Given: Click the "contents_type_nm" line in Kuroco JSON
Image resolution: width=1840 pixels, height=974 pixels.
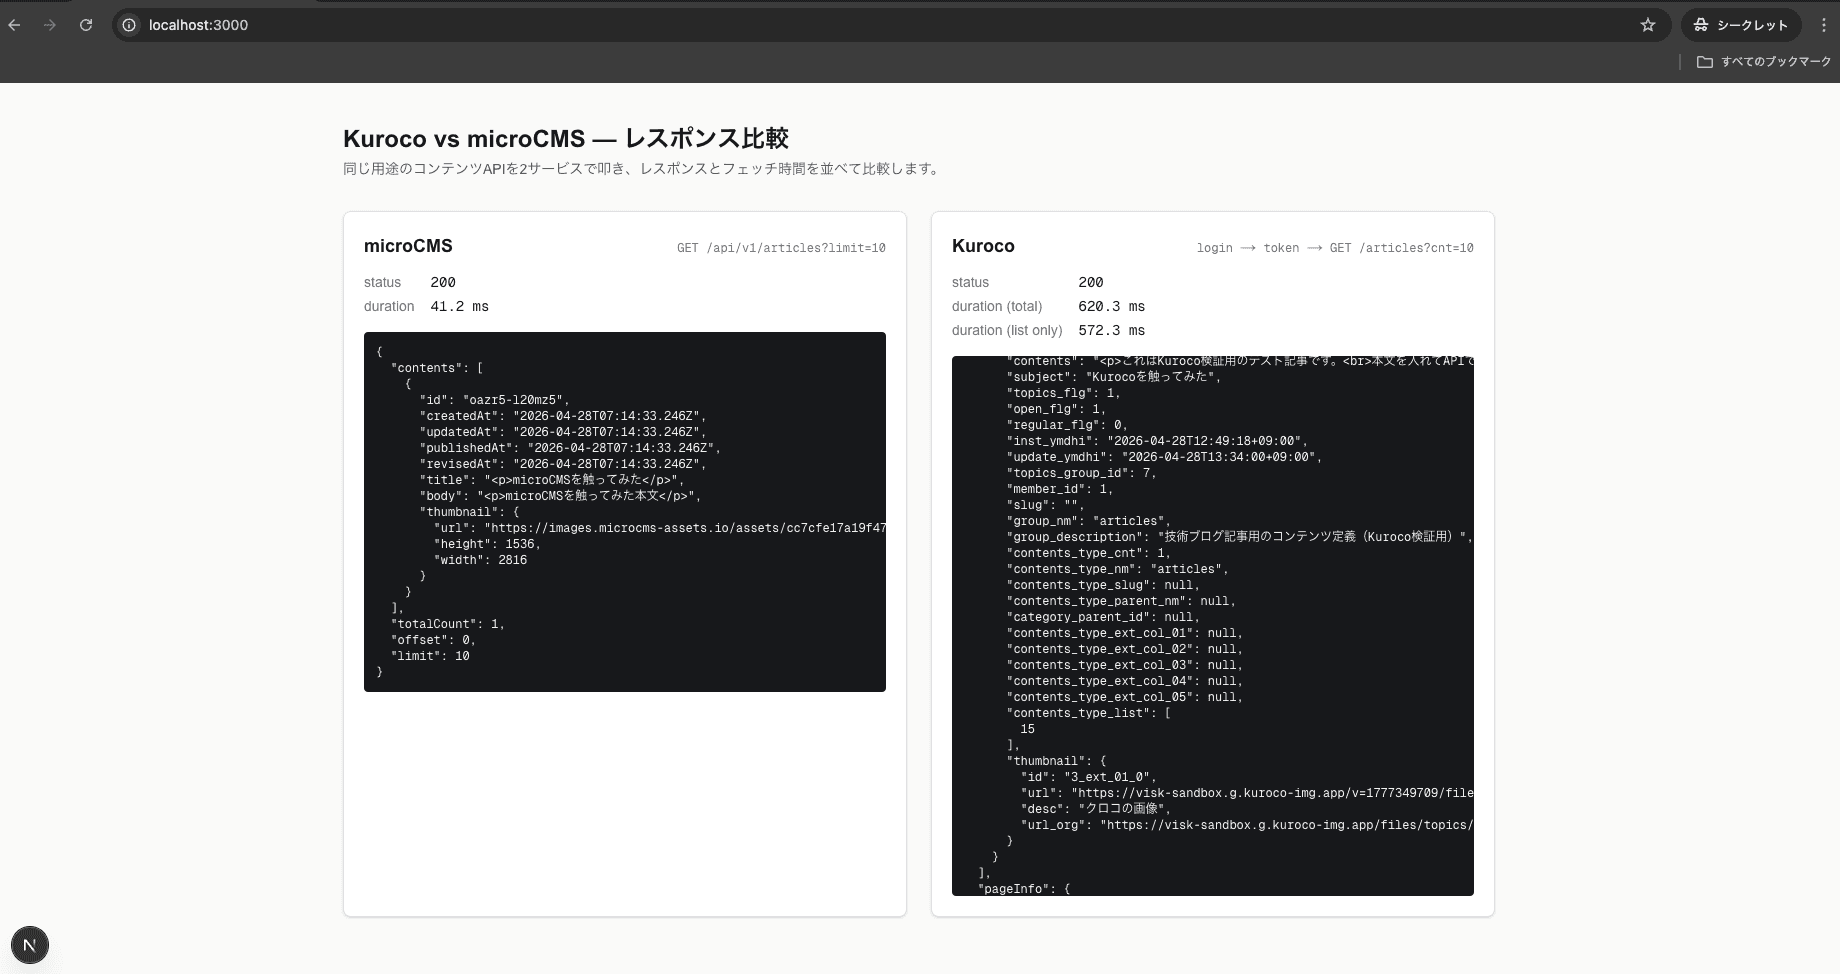Looking at the screenshot, I should click(x=1118, y=569).
